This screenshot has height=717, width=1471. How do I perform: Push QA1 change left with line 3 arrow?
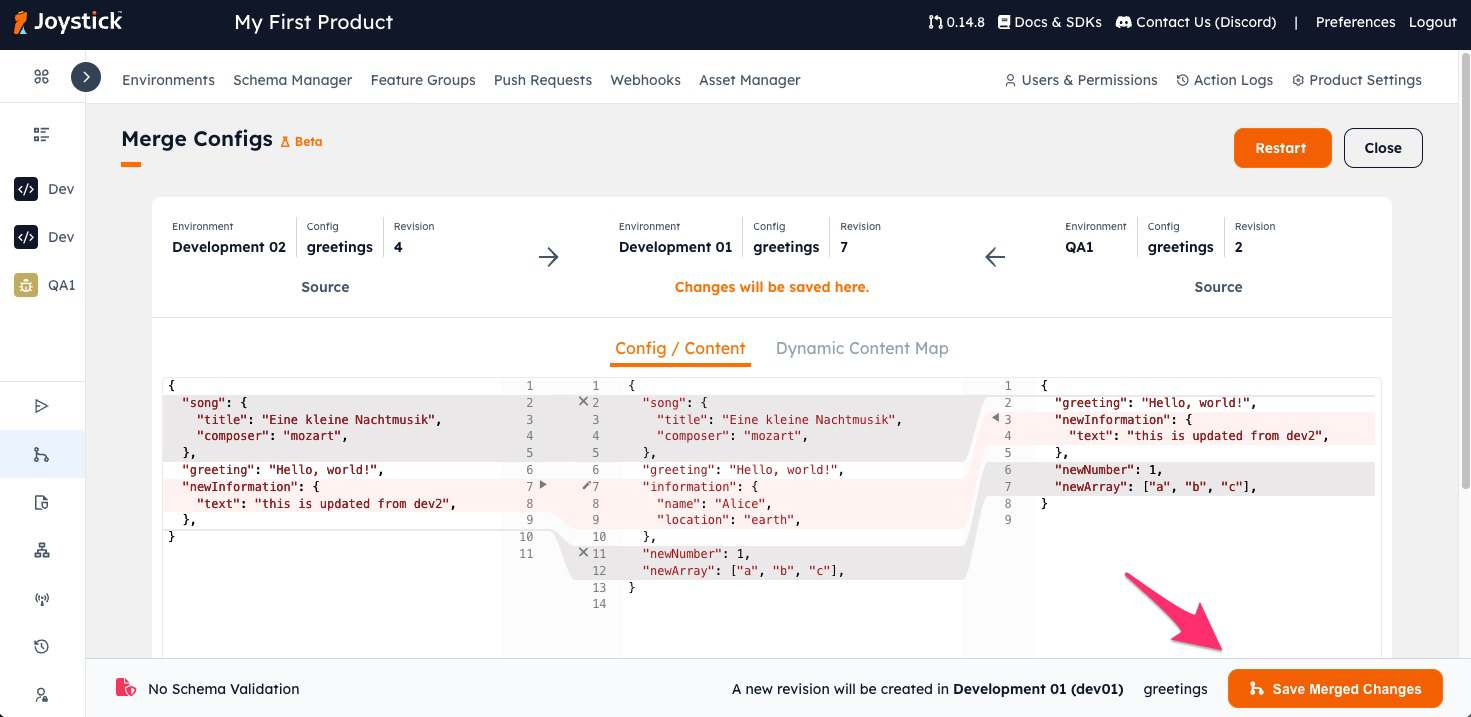[x=995, y=418]
